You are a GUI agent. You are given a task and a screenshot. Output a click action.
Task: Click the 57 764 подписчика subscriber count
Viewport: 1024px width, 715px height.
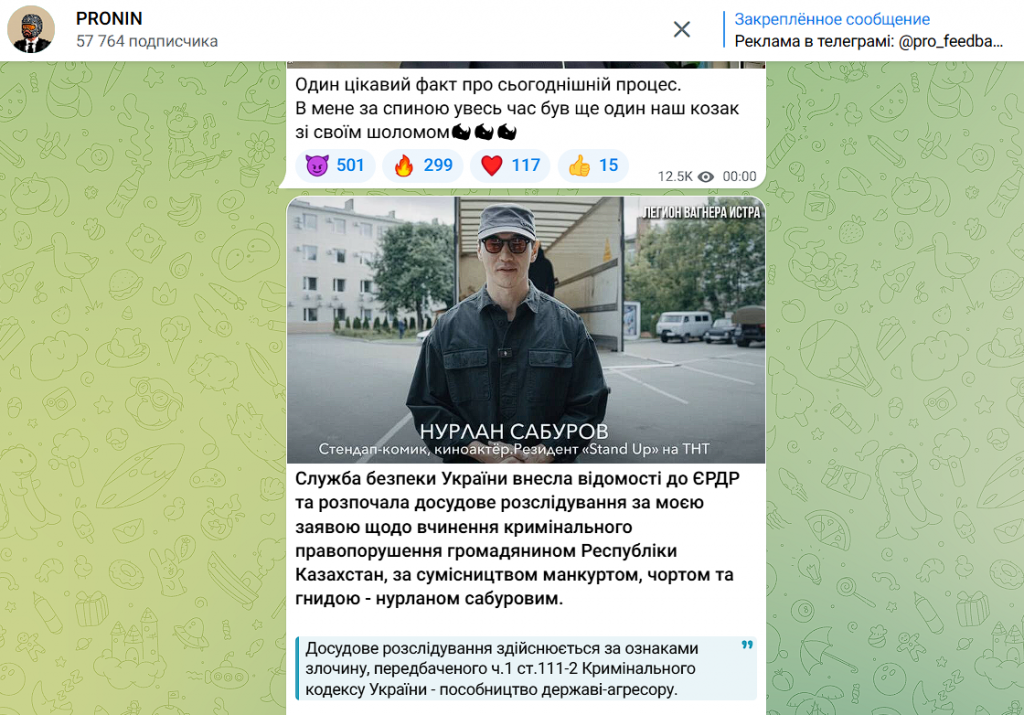tap(147, 41)
